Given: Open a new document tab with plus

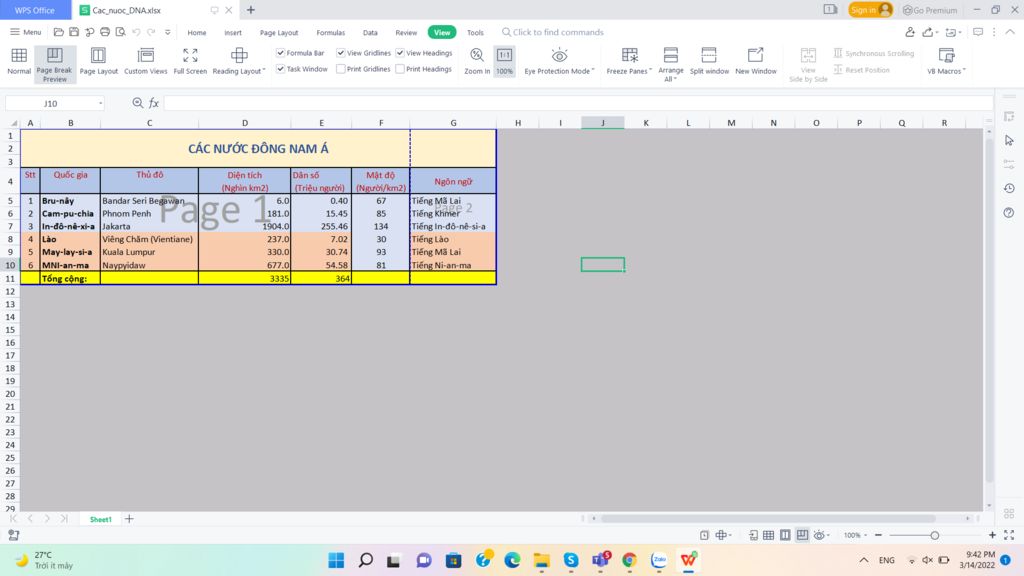Looking at the screenshot, I should 251,10.
